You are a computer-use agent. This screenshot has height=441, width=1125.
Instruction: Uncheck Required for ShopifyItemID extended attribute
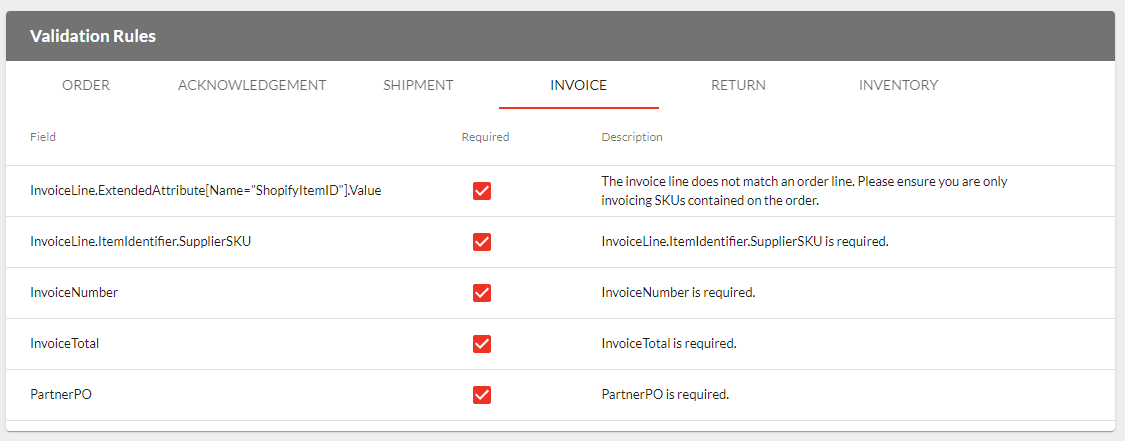481,191
